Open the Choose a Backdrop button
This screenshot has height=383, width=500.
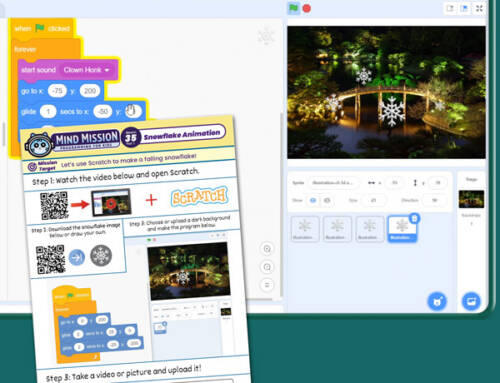(471, 301)
